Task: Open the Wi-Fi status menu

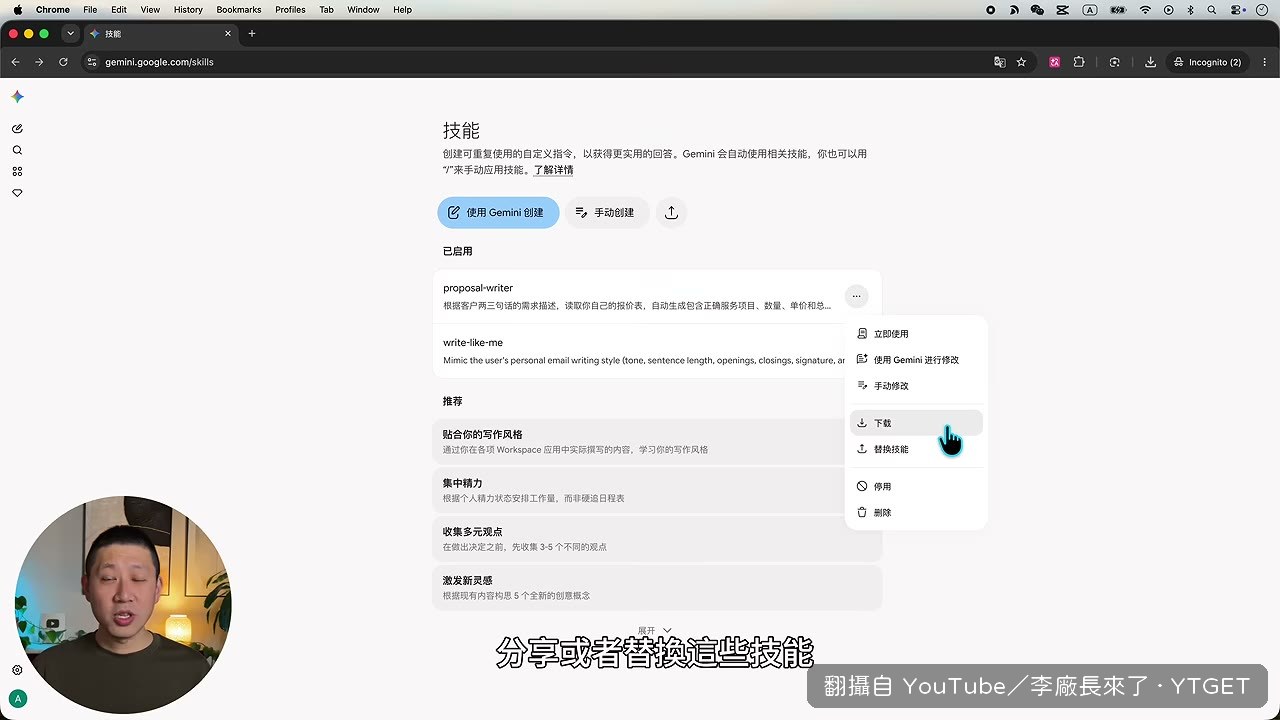Action: [x=1145, y=10]
